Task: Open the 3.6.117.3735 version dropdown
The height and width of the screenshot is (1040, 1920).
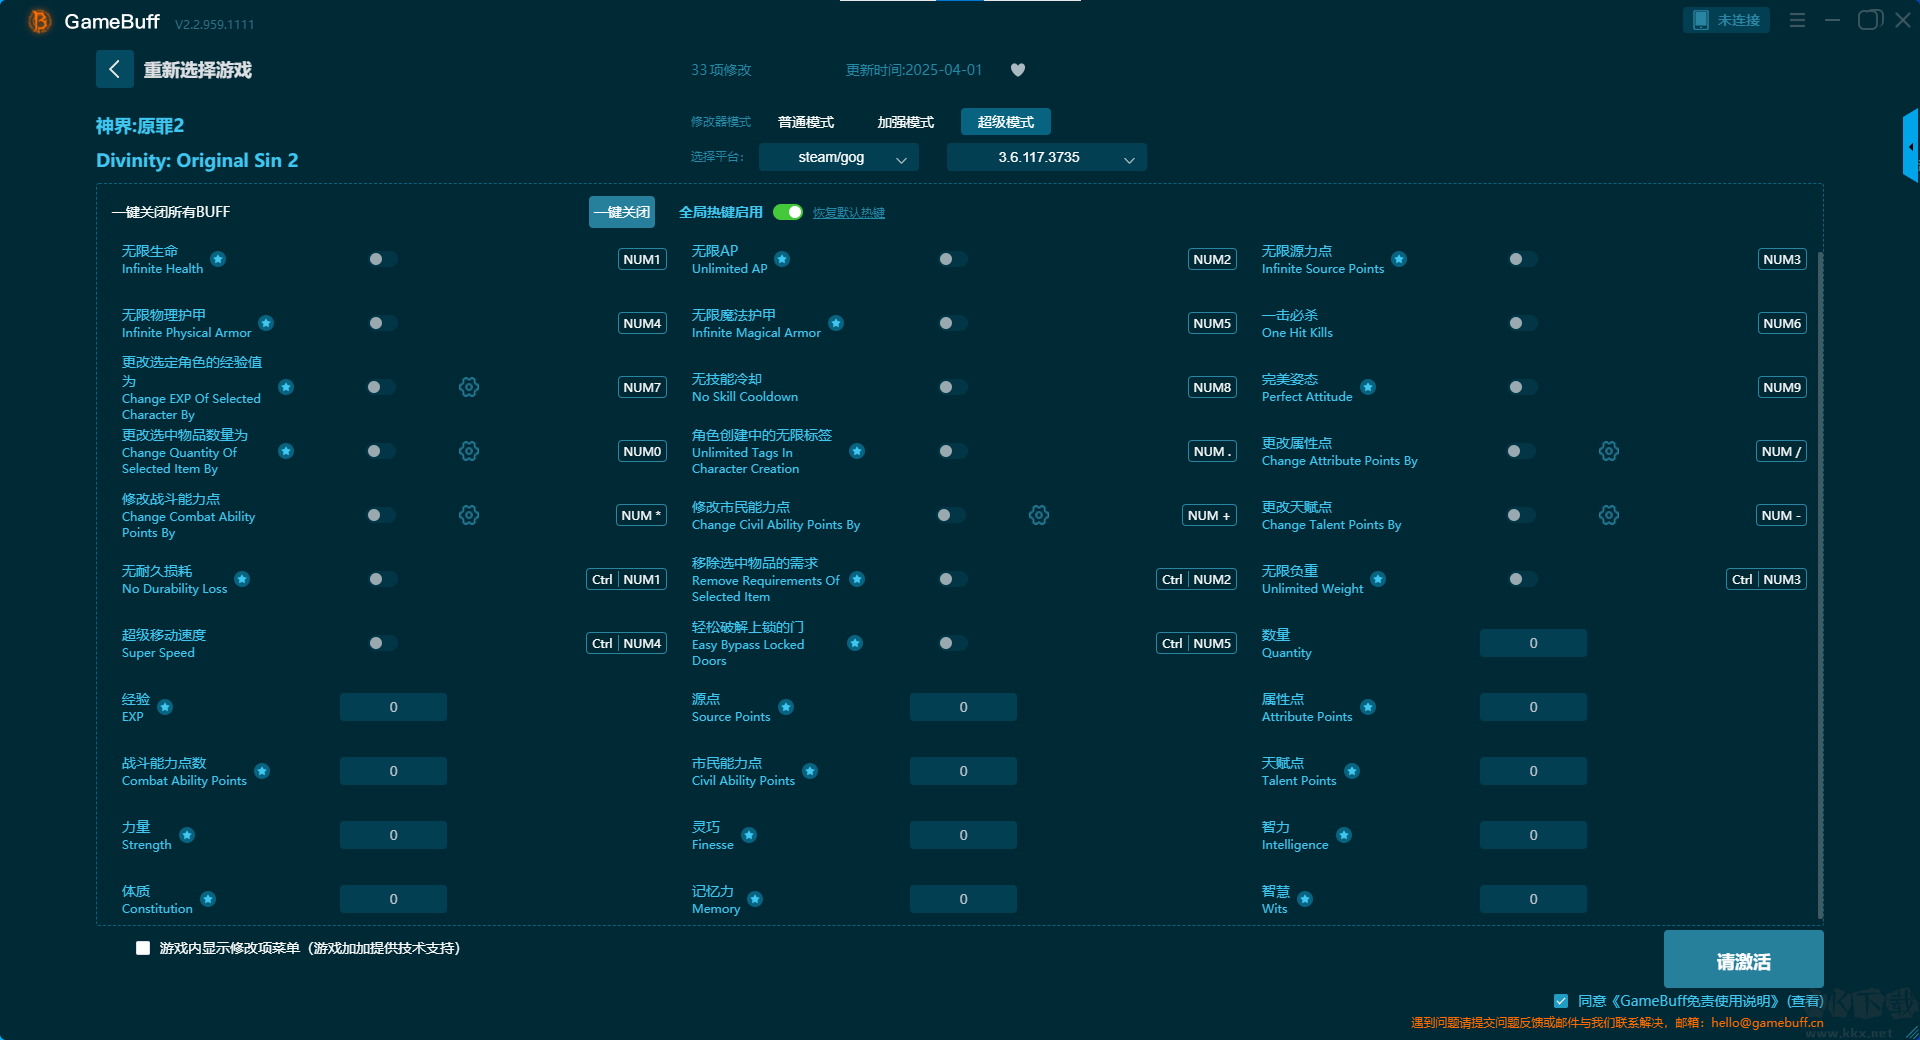Action: [x=1046, y=157]
